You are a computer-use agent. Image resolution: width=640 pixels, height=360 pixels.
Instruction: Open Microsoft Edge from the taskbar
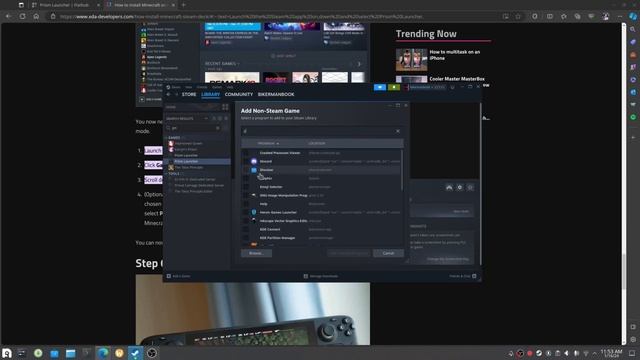coord(103,353)
